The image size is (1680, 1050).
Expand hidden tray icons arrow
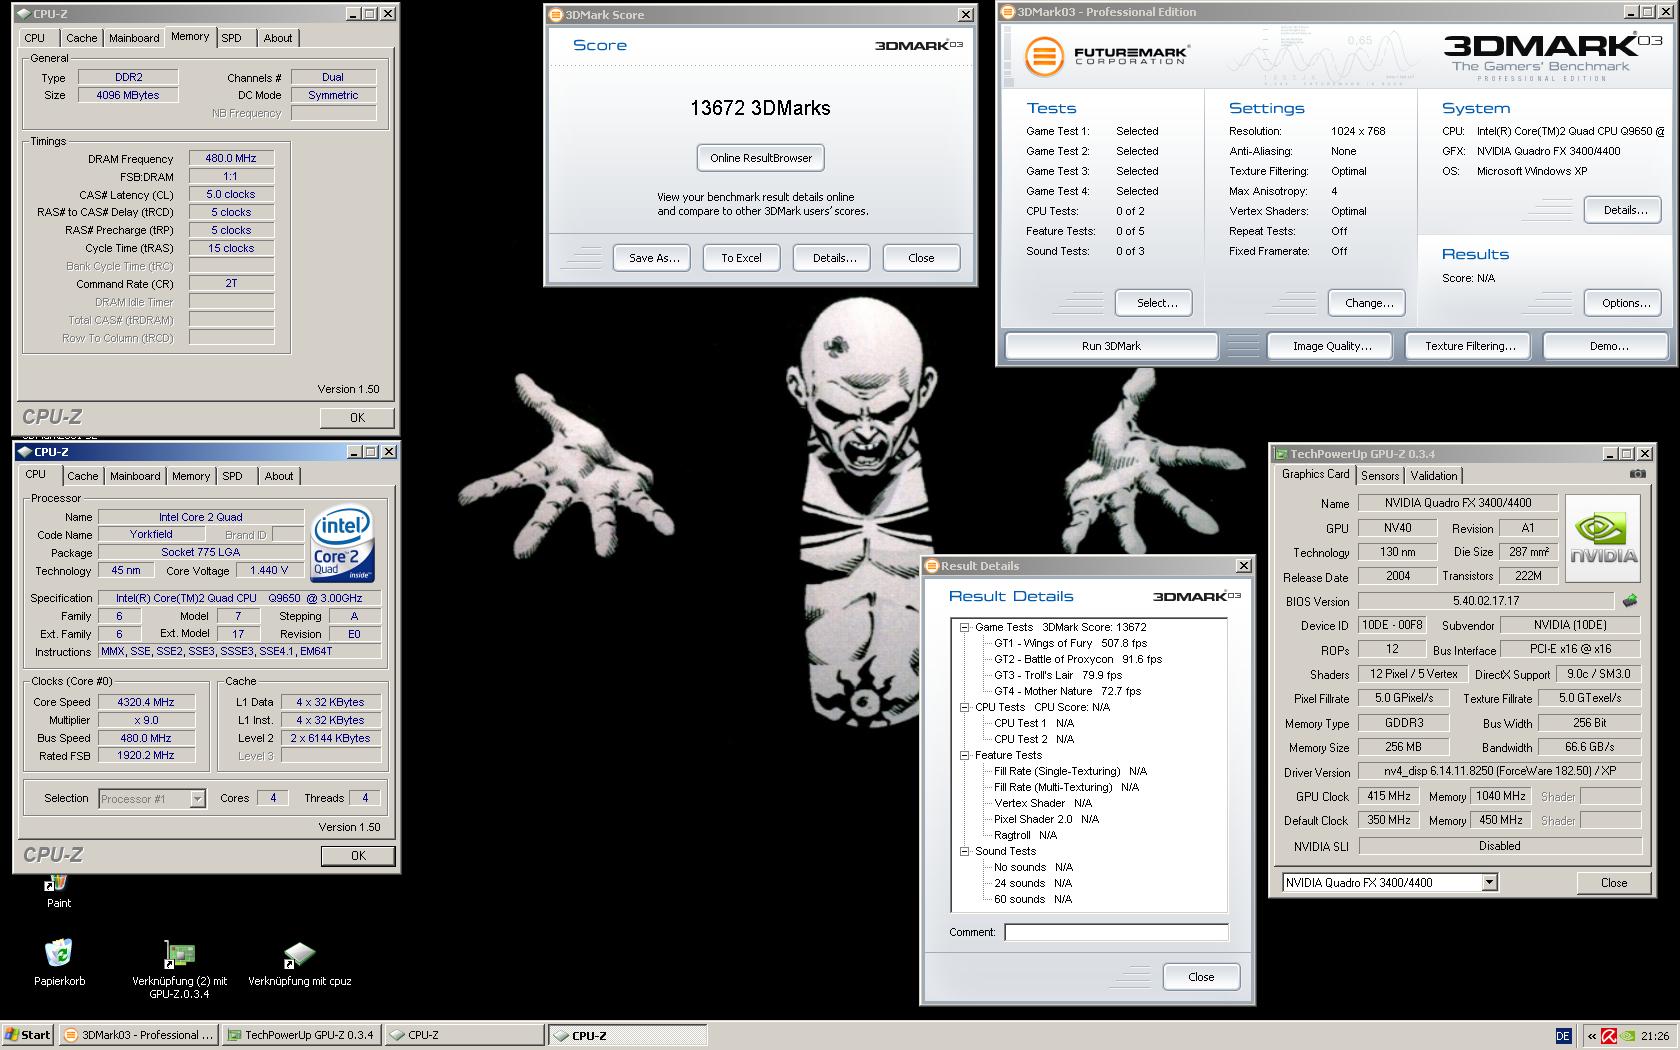pos(1591,1036)
